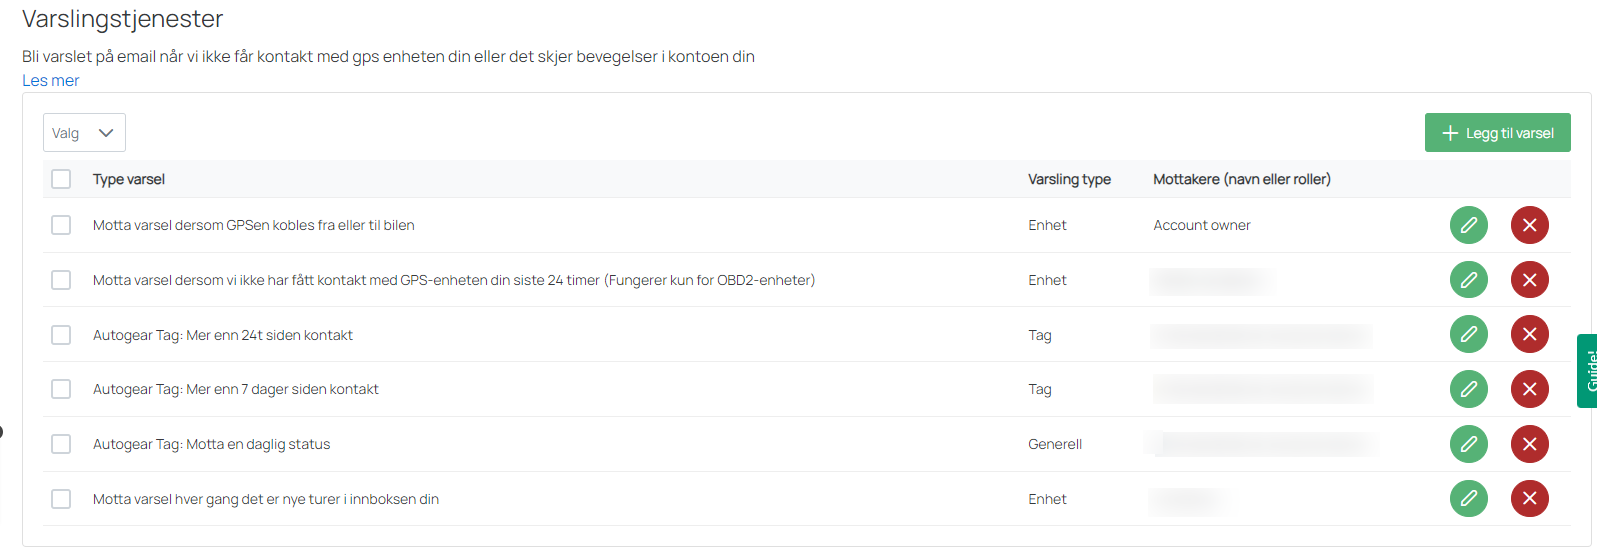Delete the GPS disconnect alert row

(x=1529, y=225)
